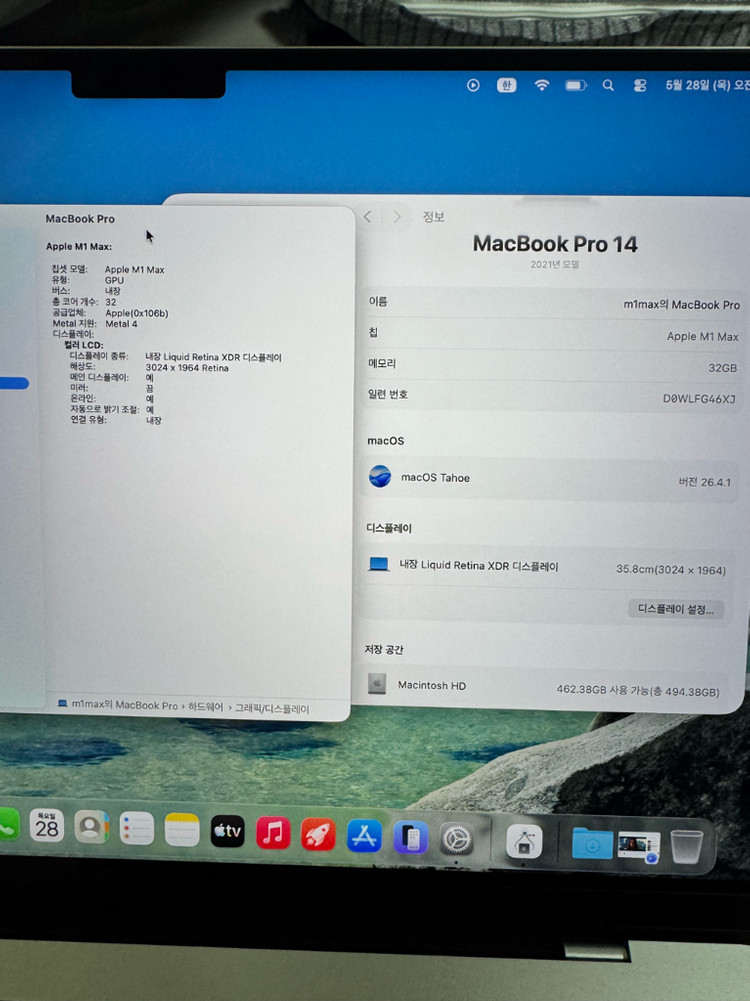The width and height of the screenshot is (750, 1001).
Task: Open Control Center in menu bar
Action: click(x=640, y=85)
